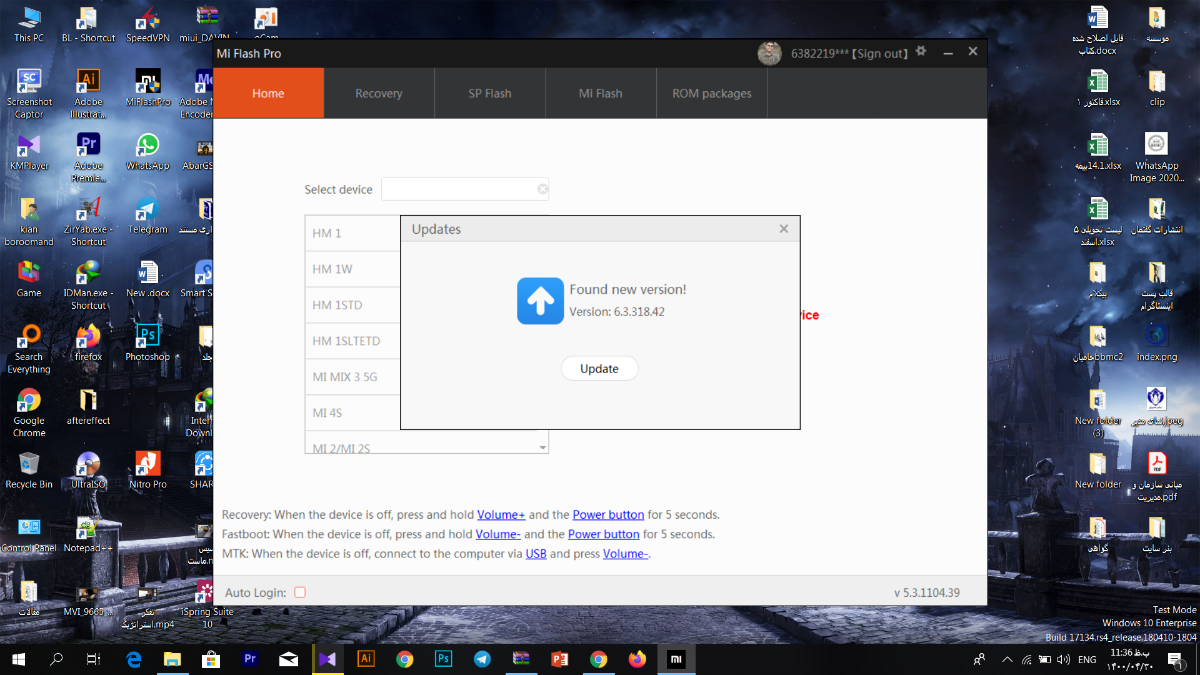1200x675 pixels.
Task: Open Recycle Bin
Action: tap(29, 470)
